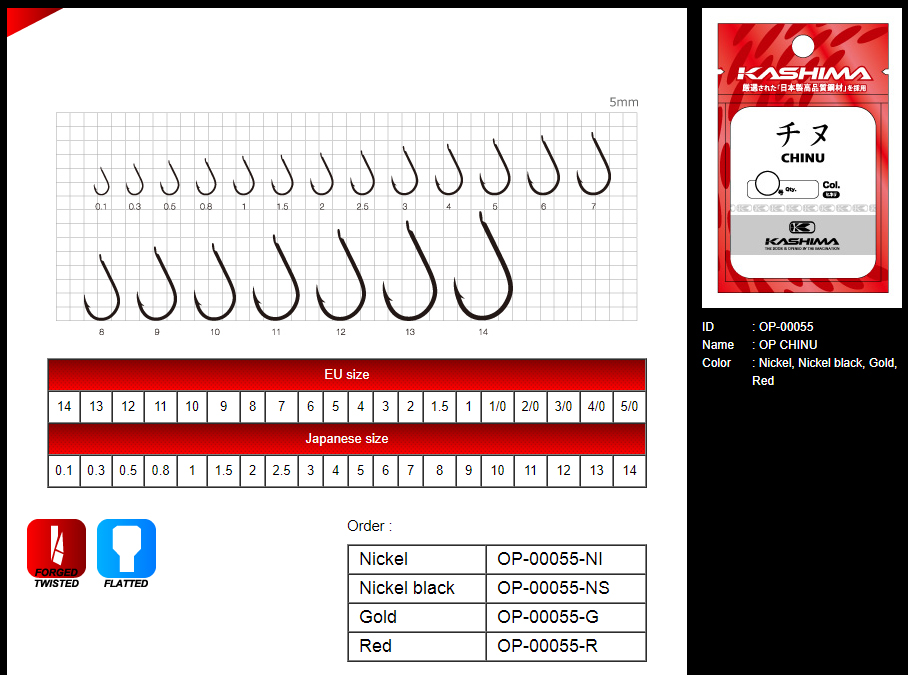Select the size 7 hook drawing
Viewport: 908px width, 675px height.
tap(594, 168)
